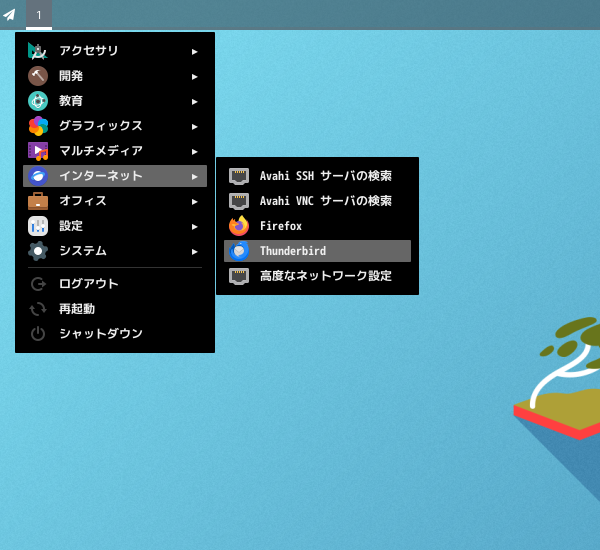The image size is (600, 550).
Task: Click the オフィス briefcase icon
Action: pyautogui.click(x=38, y=201)
